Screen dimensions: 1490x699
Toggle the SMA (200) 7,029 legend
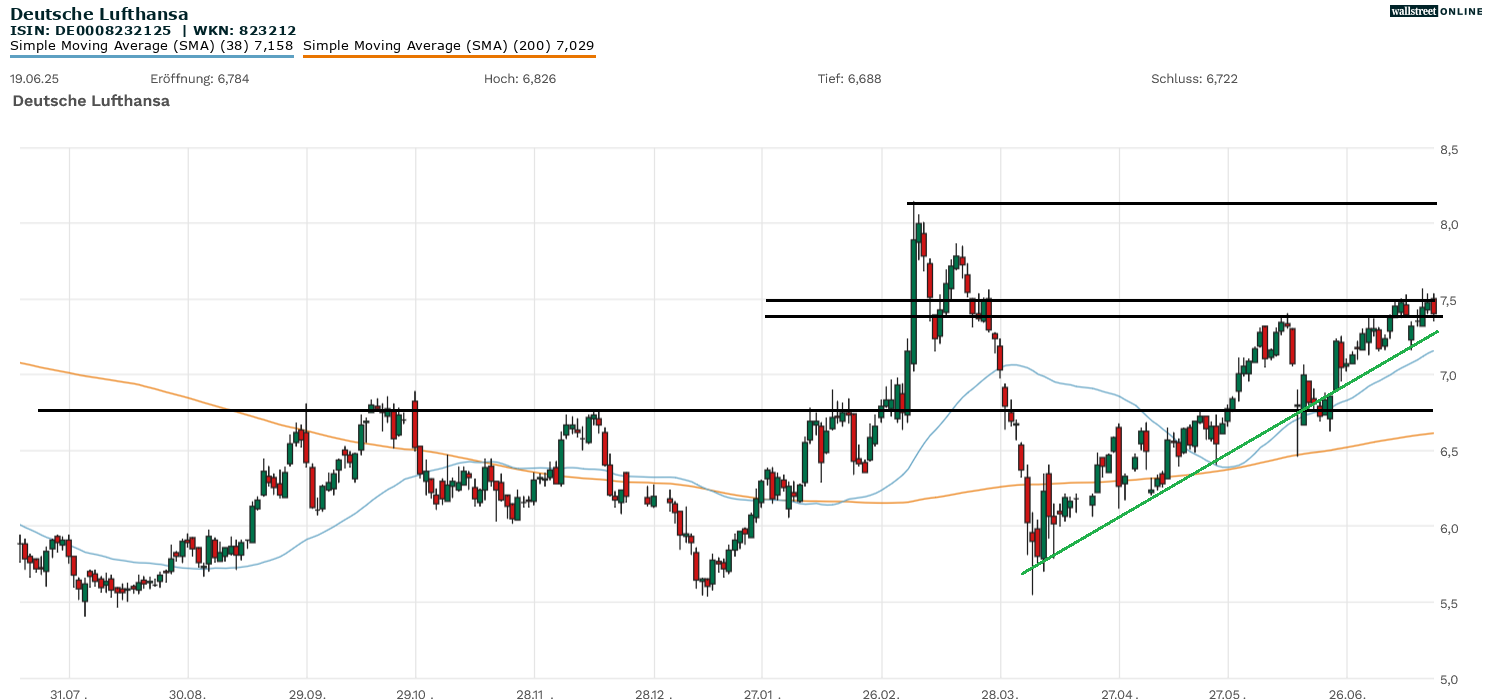pos(448,46)
